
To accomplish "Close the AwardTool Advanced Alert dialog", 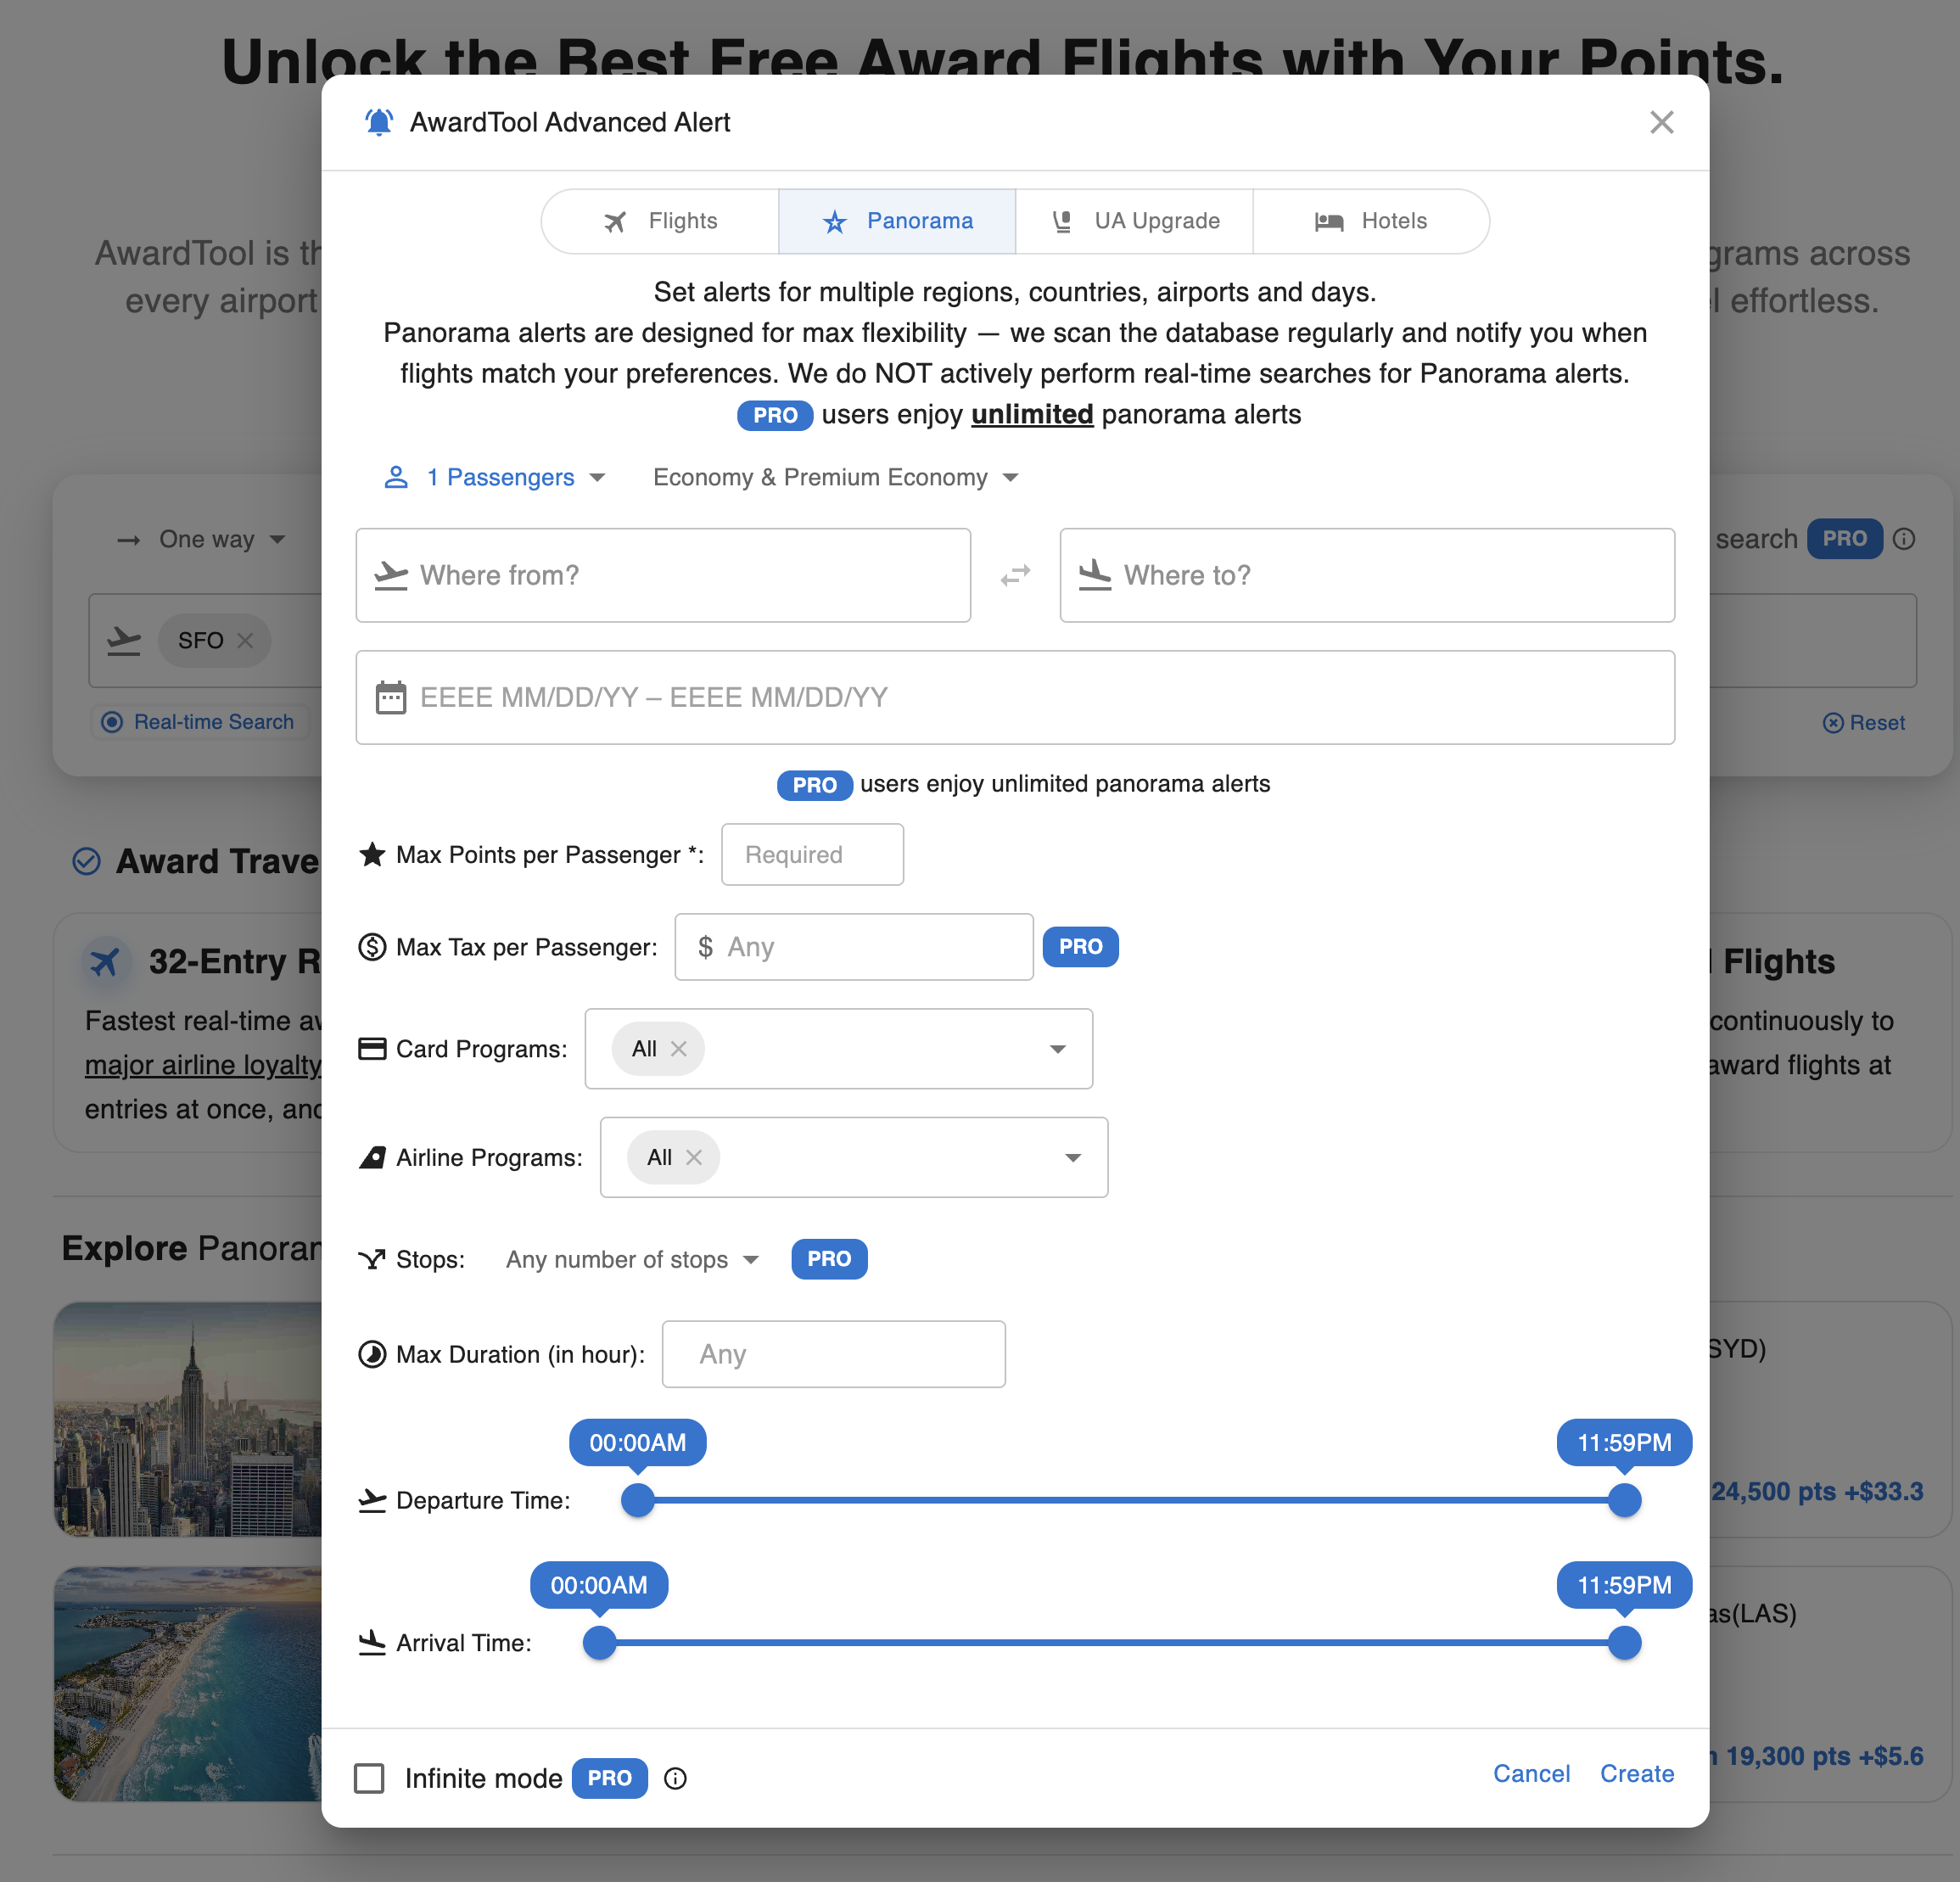I will coord(1661,122).
